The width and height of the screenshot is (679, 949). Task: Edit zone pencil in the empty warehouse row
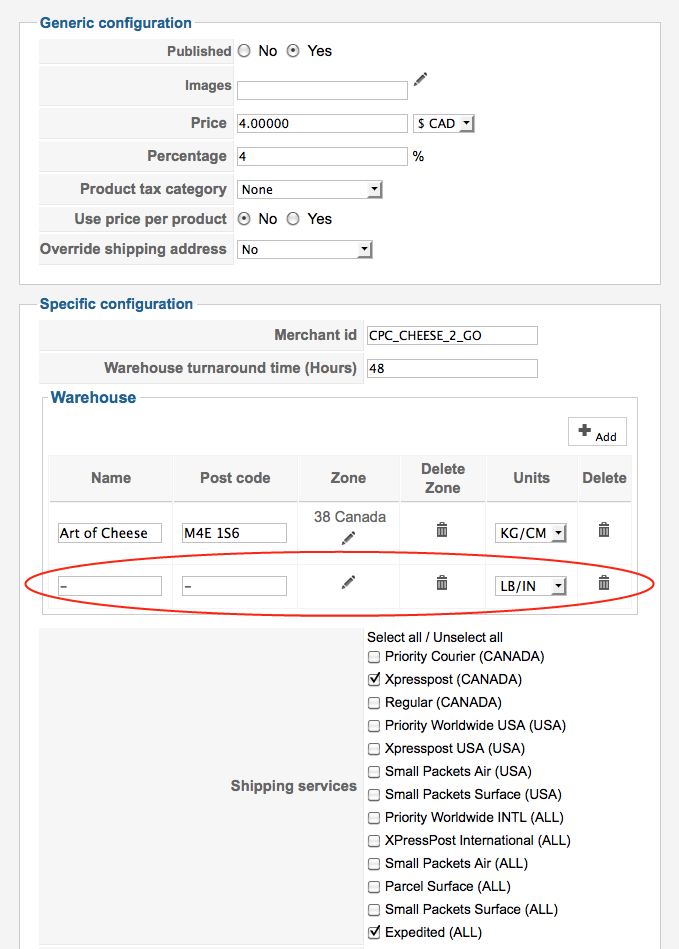point(348,582)
